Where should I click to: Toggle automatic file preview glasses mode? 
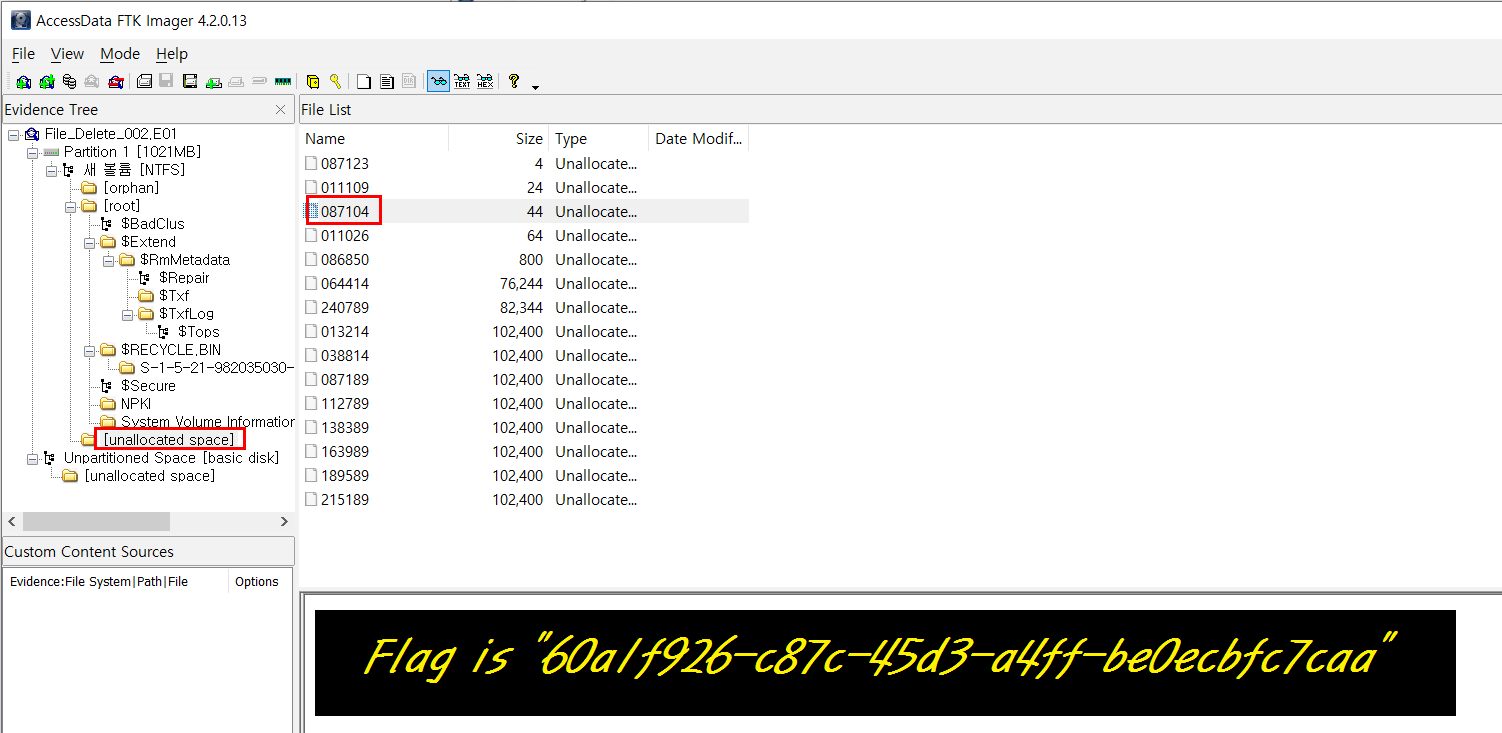438,82
